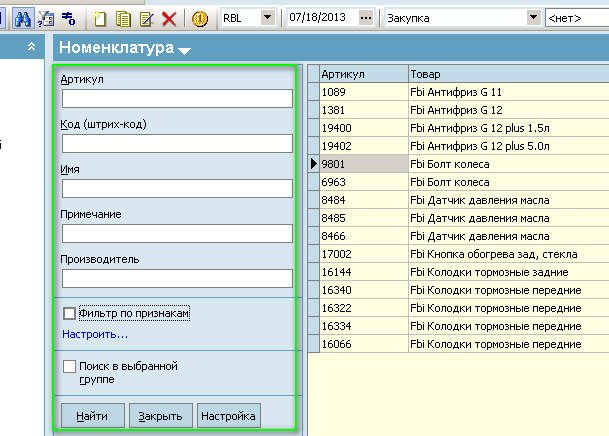
Task: Select Fbi Кнопка обогрева зад, стекла
Action: (509, 254)
